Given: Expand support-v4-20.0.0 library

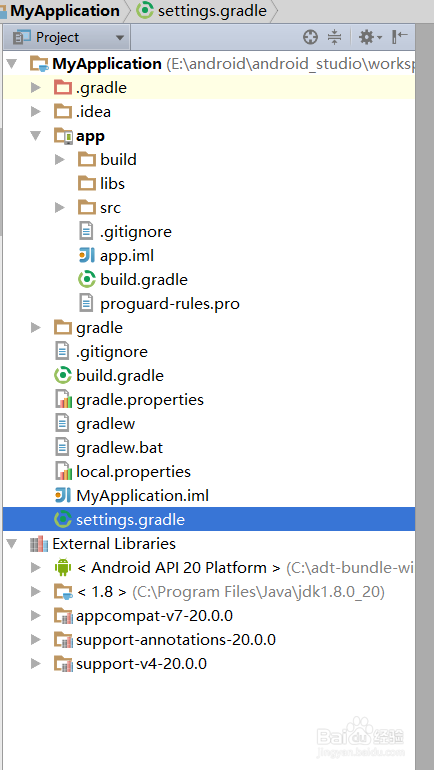Looking at the screenshot, I should [x=35, y=664].
